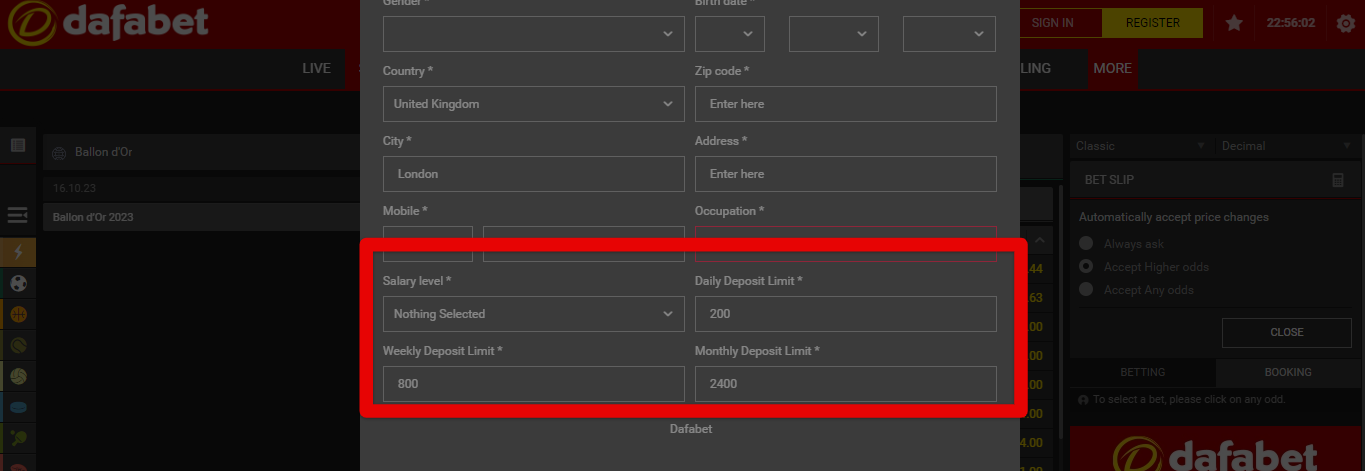Open settings with the gear icon
Screen dimensions: 1365x471
1346,23
